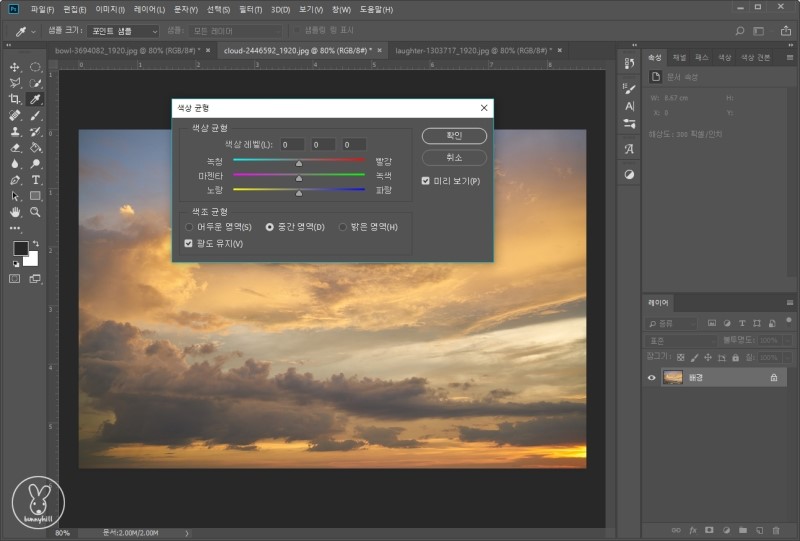
Task: Open the layer kind filter dropdown
Action: (673, 323)
